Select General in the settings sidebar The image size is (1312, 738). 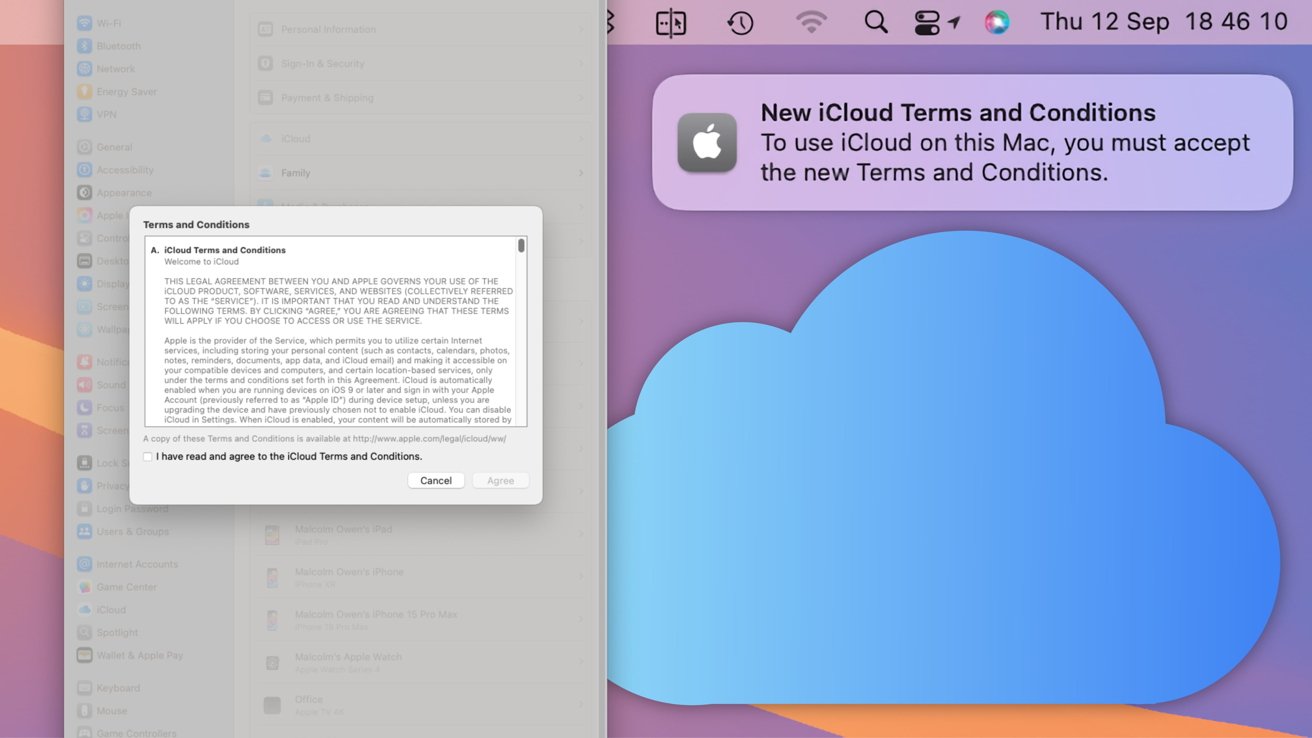105,147
